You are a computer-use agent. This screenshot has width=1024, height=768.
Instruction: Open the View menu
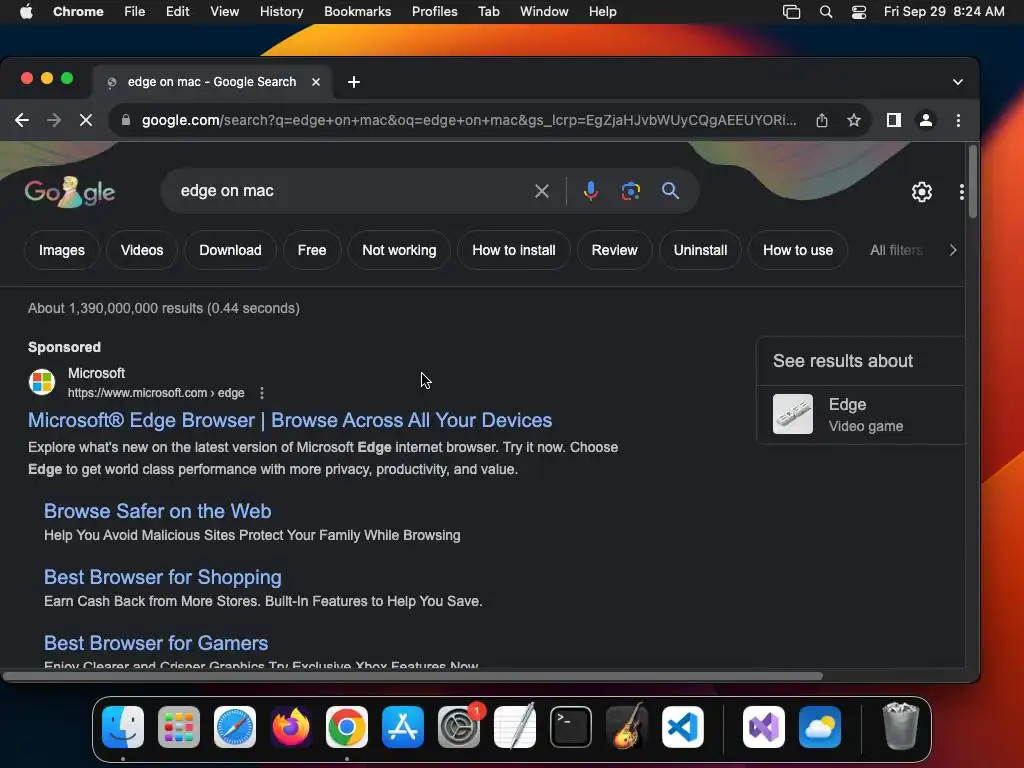(x=225, y=12)
